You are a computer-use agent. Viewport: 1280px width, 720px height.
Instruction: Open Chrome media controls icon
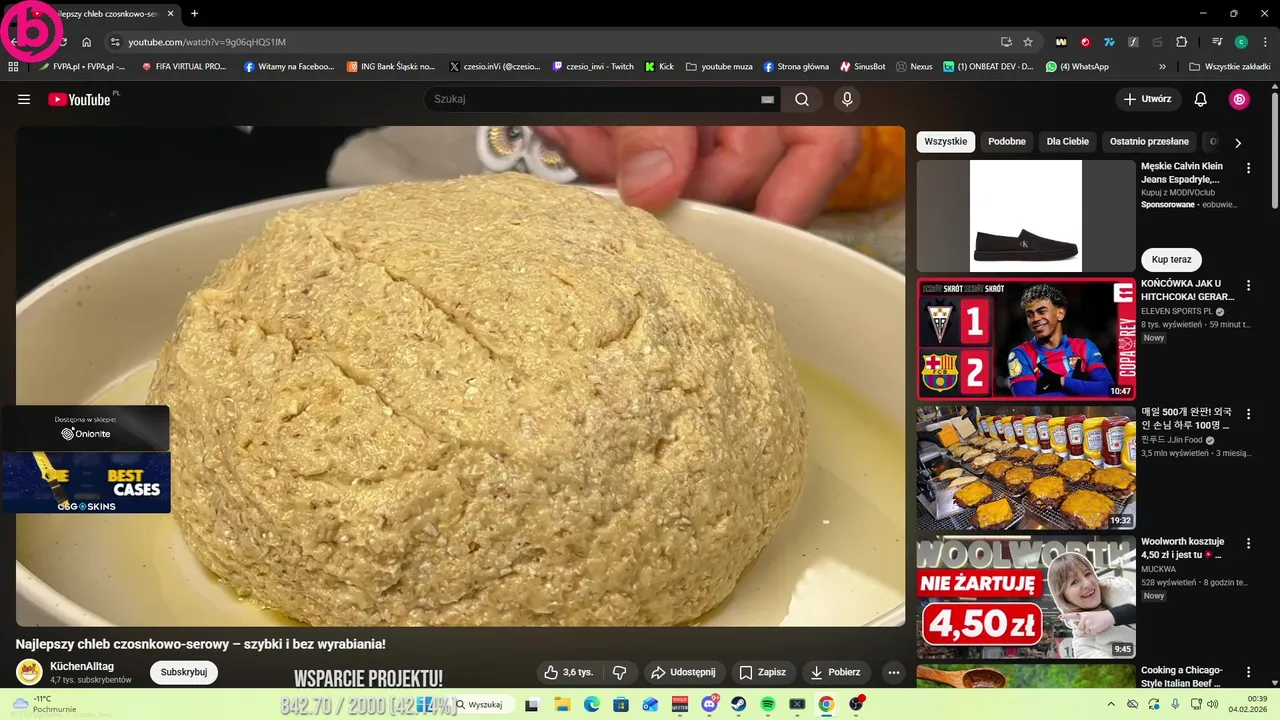(1217, 42)
